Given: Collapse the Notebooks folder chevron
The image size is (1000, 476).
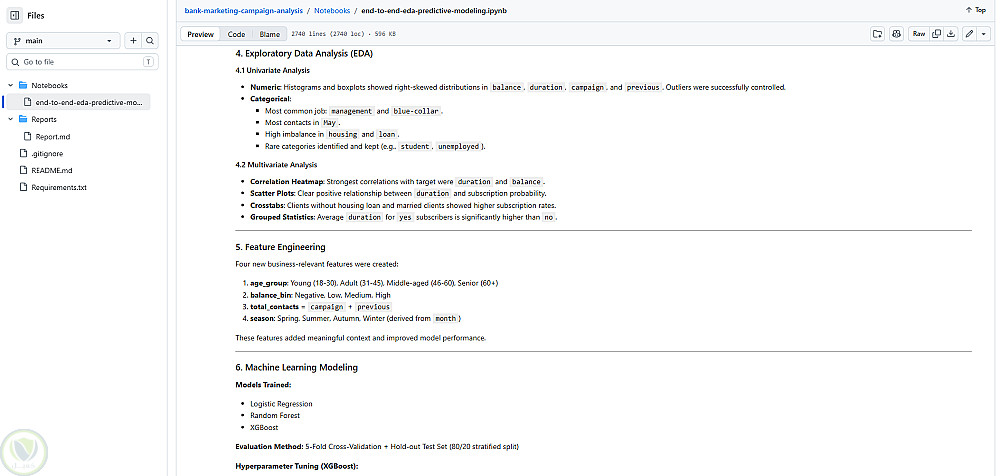Looking at the screenshot, I should point(11,85).
